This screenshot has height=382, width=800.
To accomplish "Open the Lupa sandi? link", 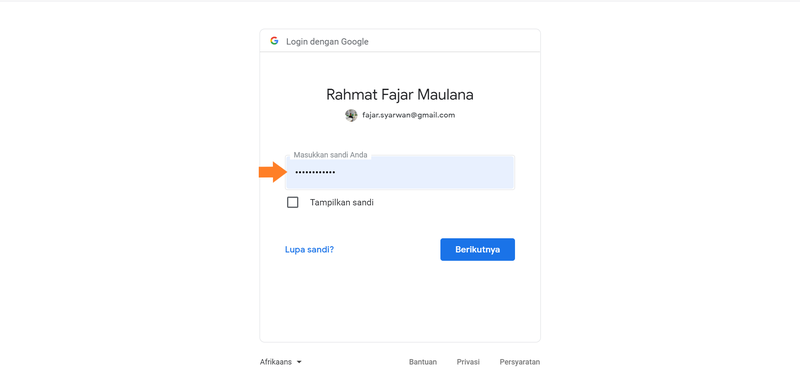I will point(309,249).
